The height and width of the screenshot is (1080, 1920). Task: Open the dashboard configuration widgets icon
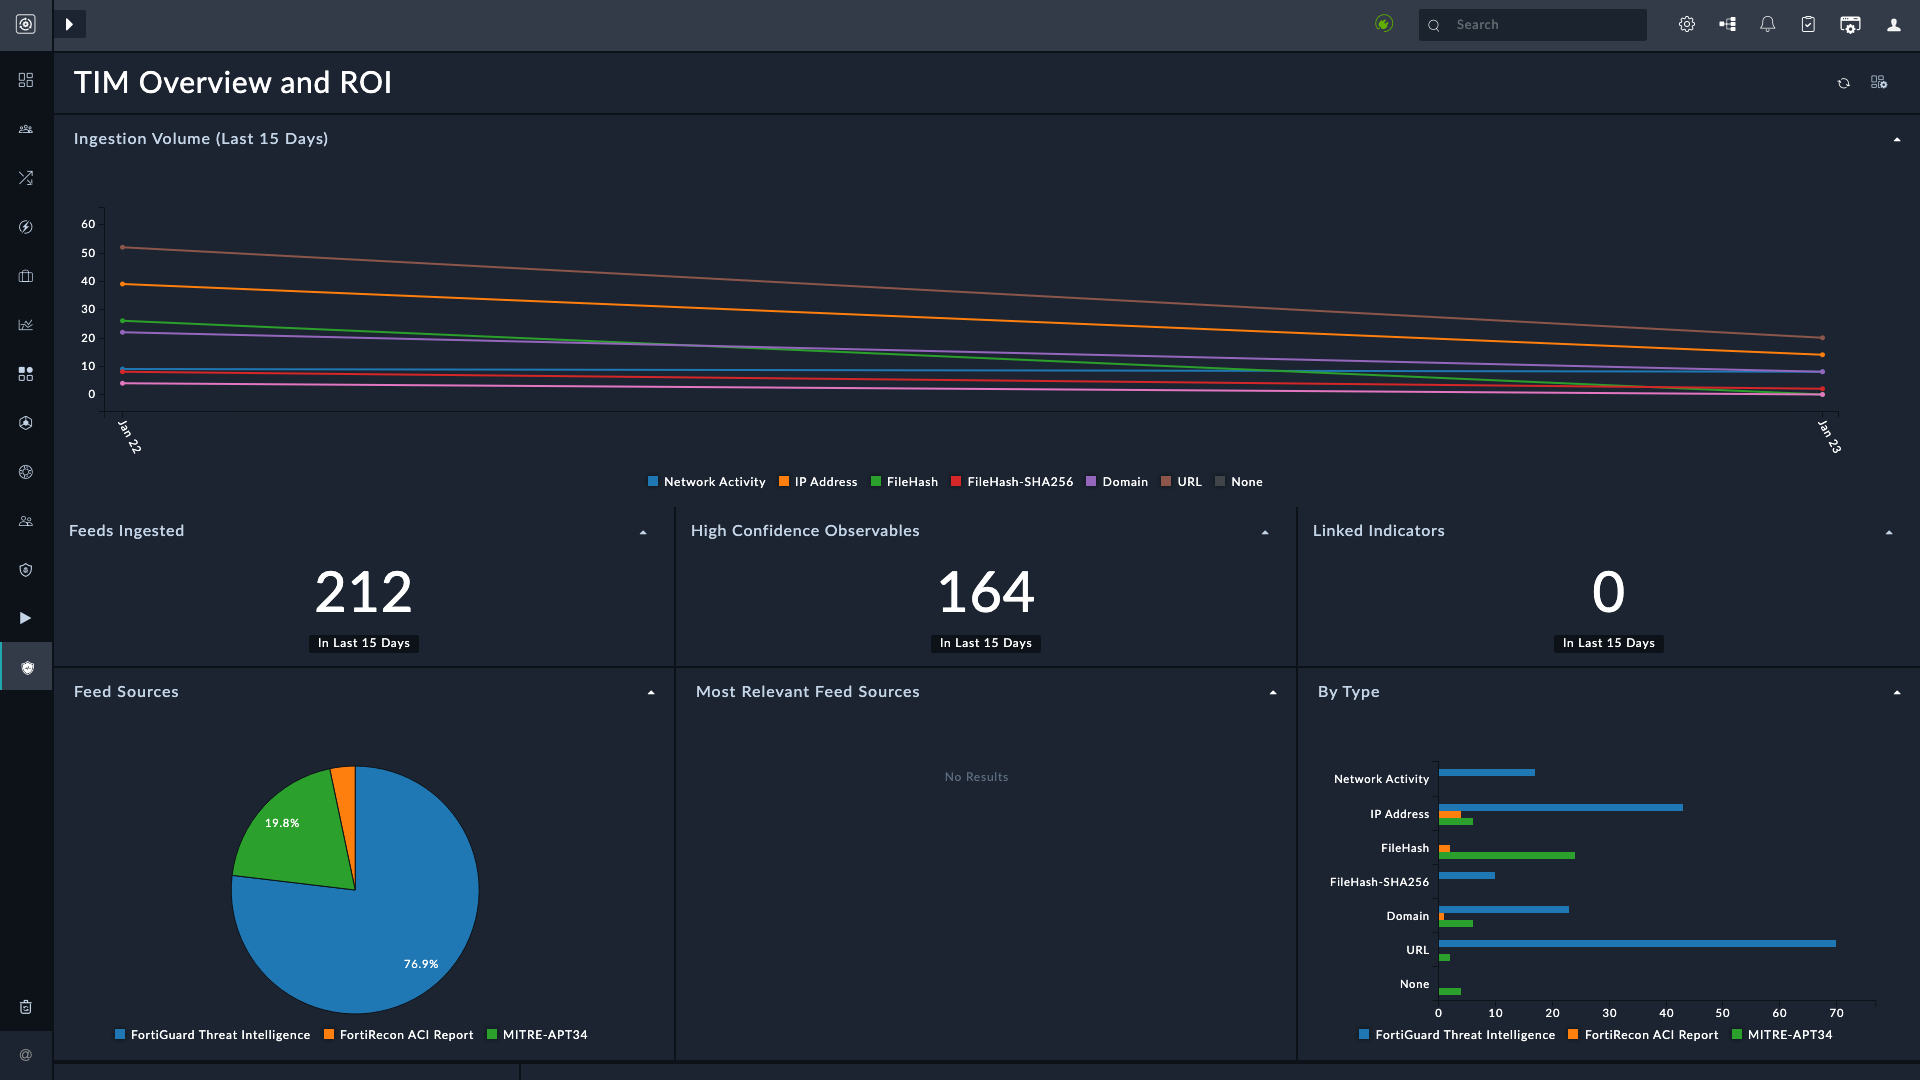1879,83
